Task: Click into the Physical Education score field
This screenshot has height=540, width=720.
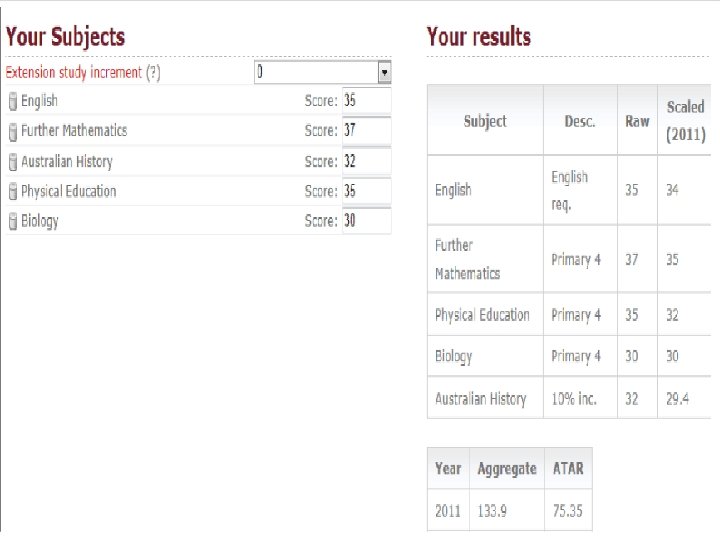Action: click(365, 191)
